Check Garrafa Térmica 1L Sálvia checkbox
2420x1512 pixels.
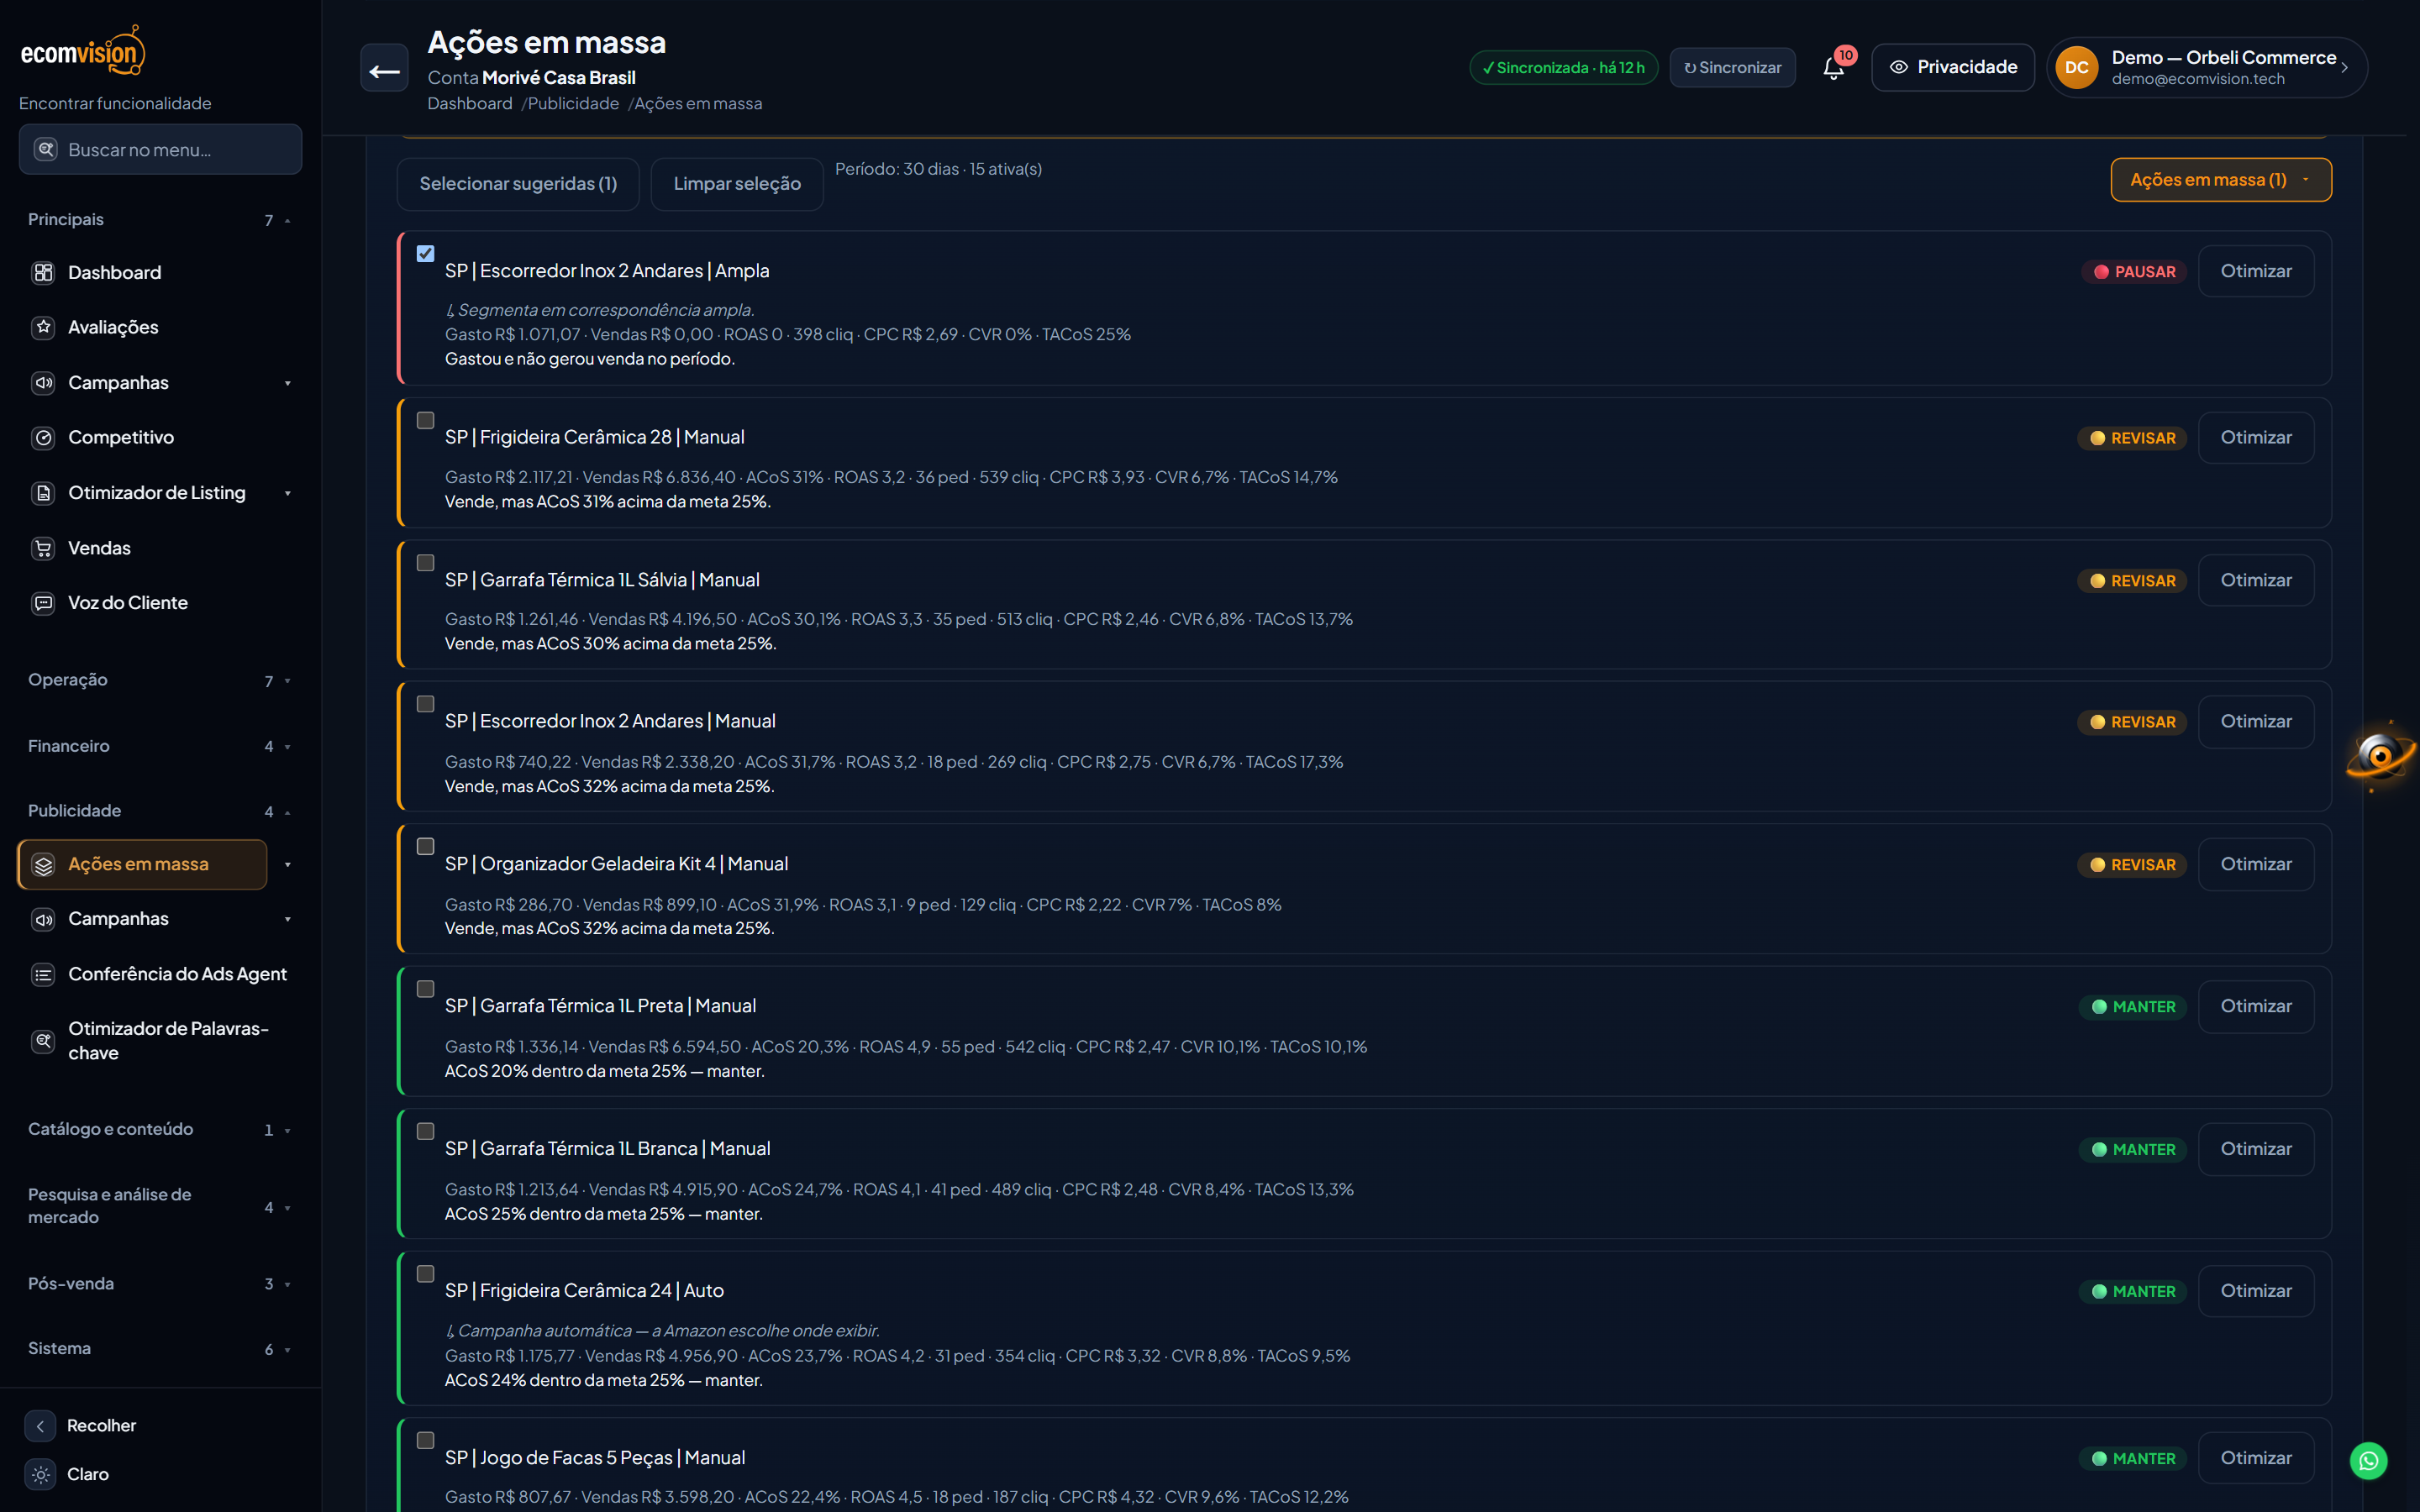[425, 563]
